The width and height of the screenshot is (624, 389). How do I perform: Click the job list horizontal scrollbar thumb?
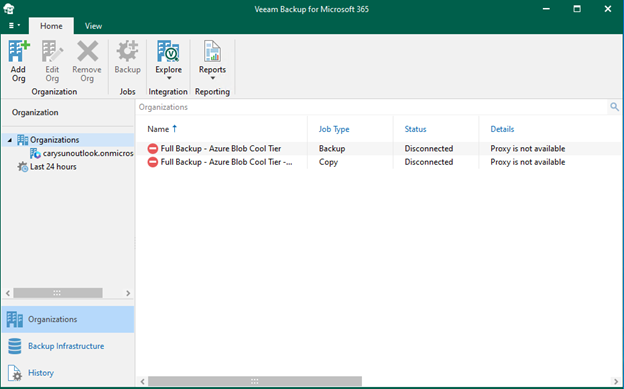[x=255, y=381]
